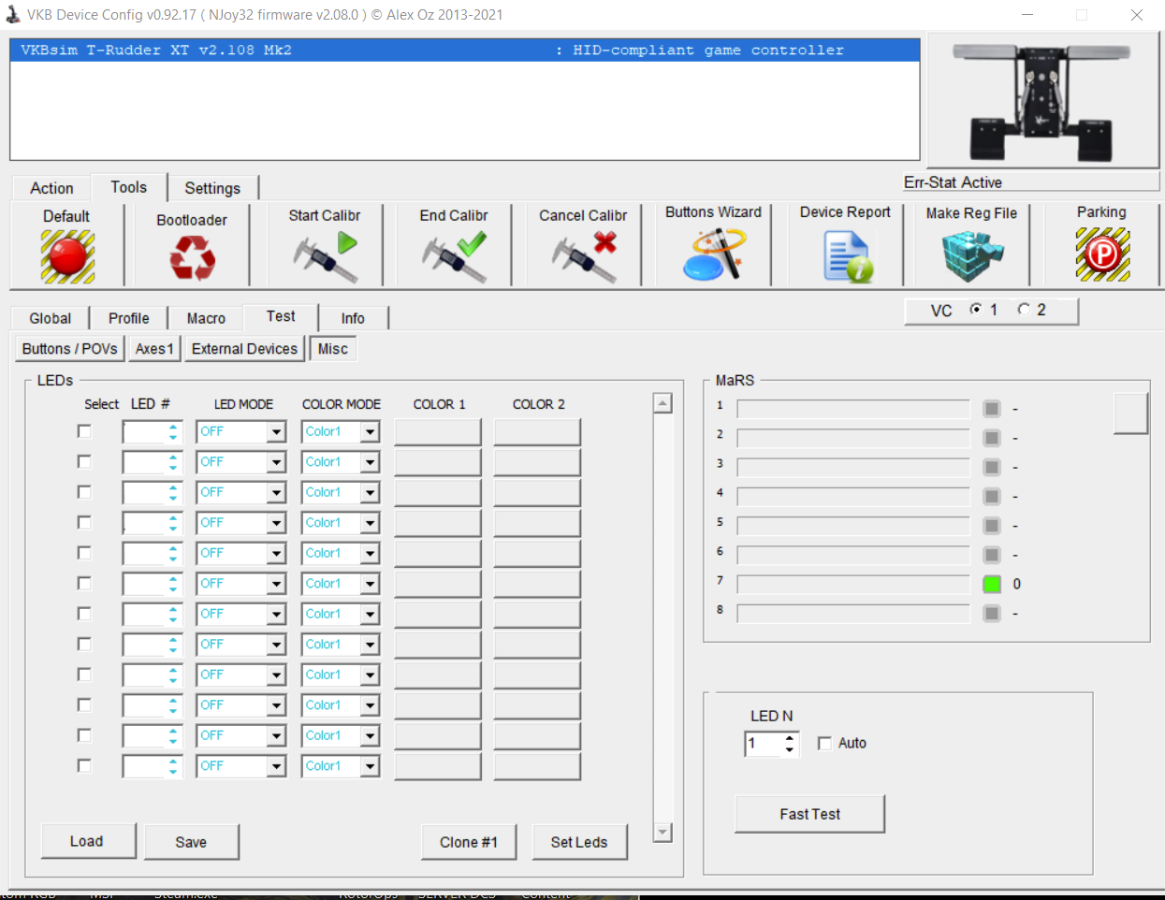Click the Fast Test button

click(x=809, y=814)
